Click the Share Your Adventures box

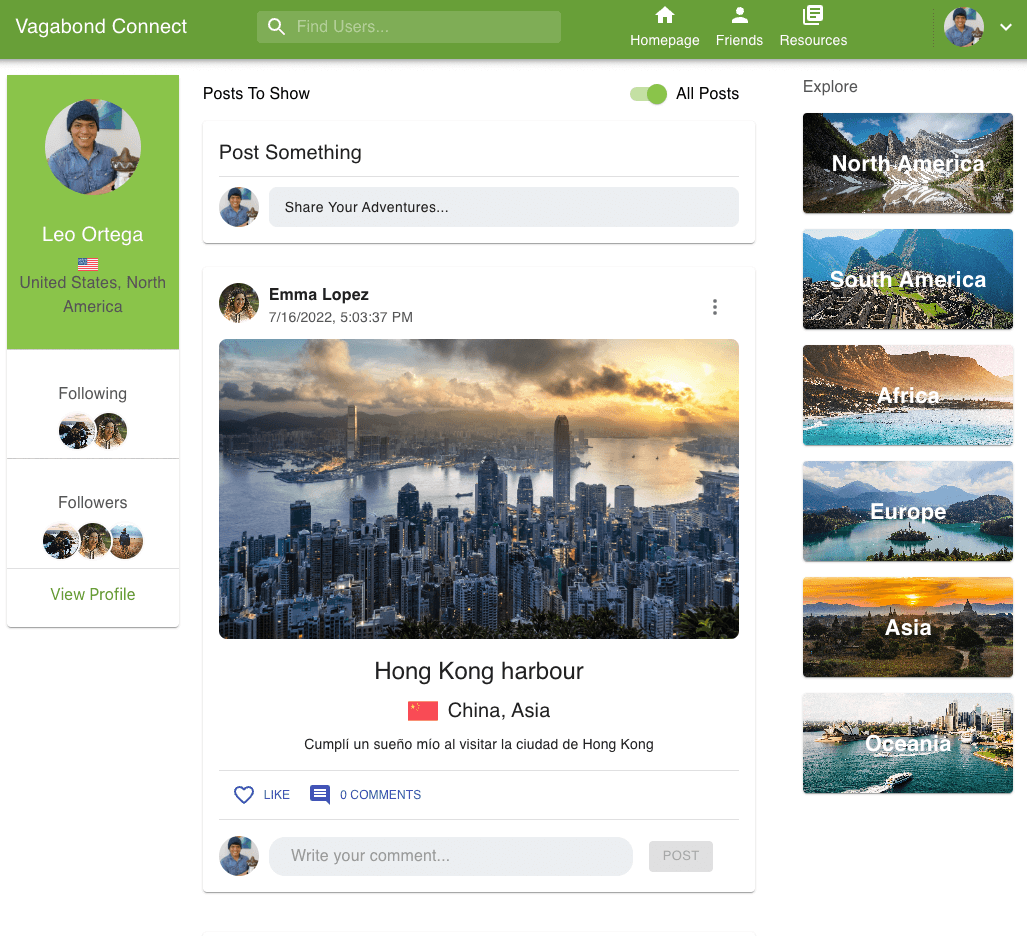tap(504, 207)
